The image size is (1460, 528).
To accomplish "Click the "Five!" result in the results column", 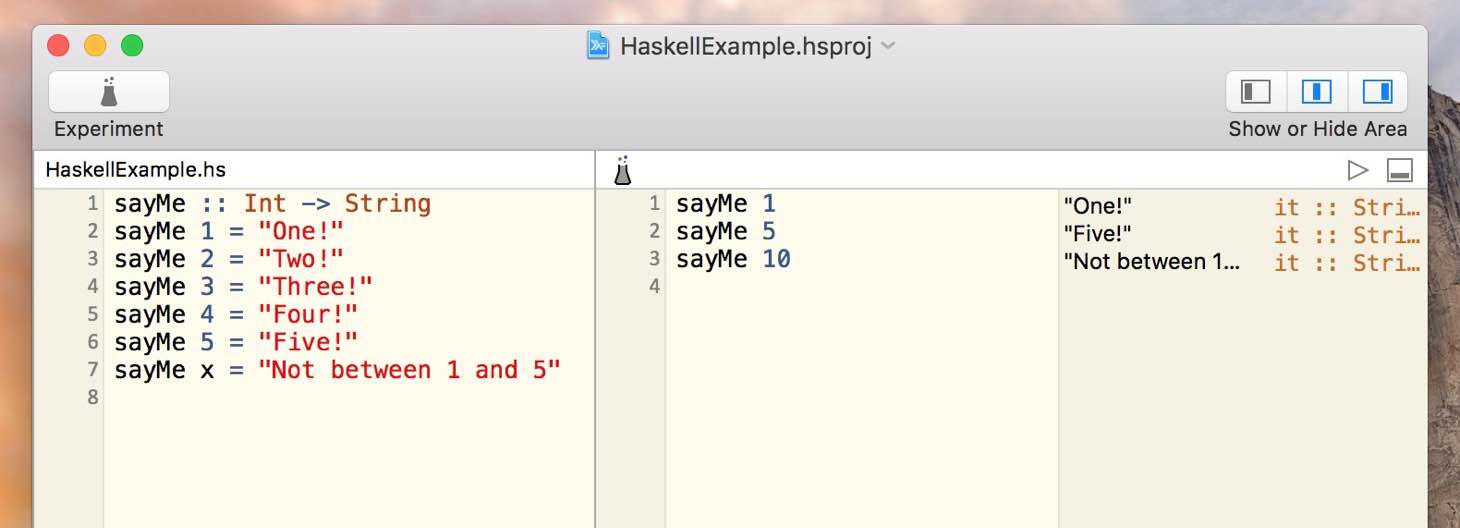I will pyautogui.click(x=1097, y=234).
